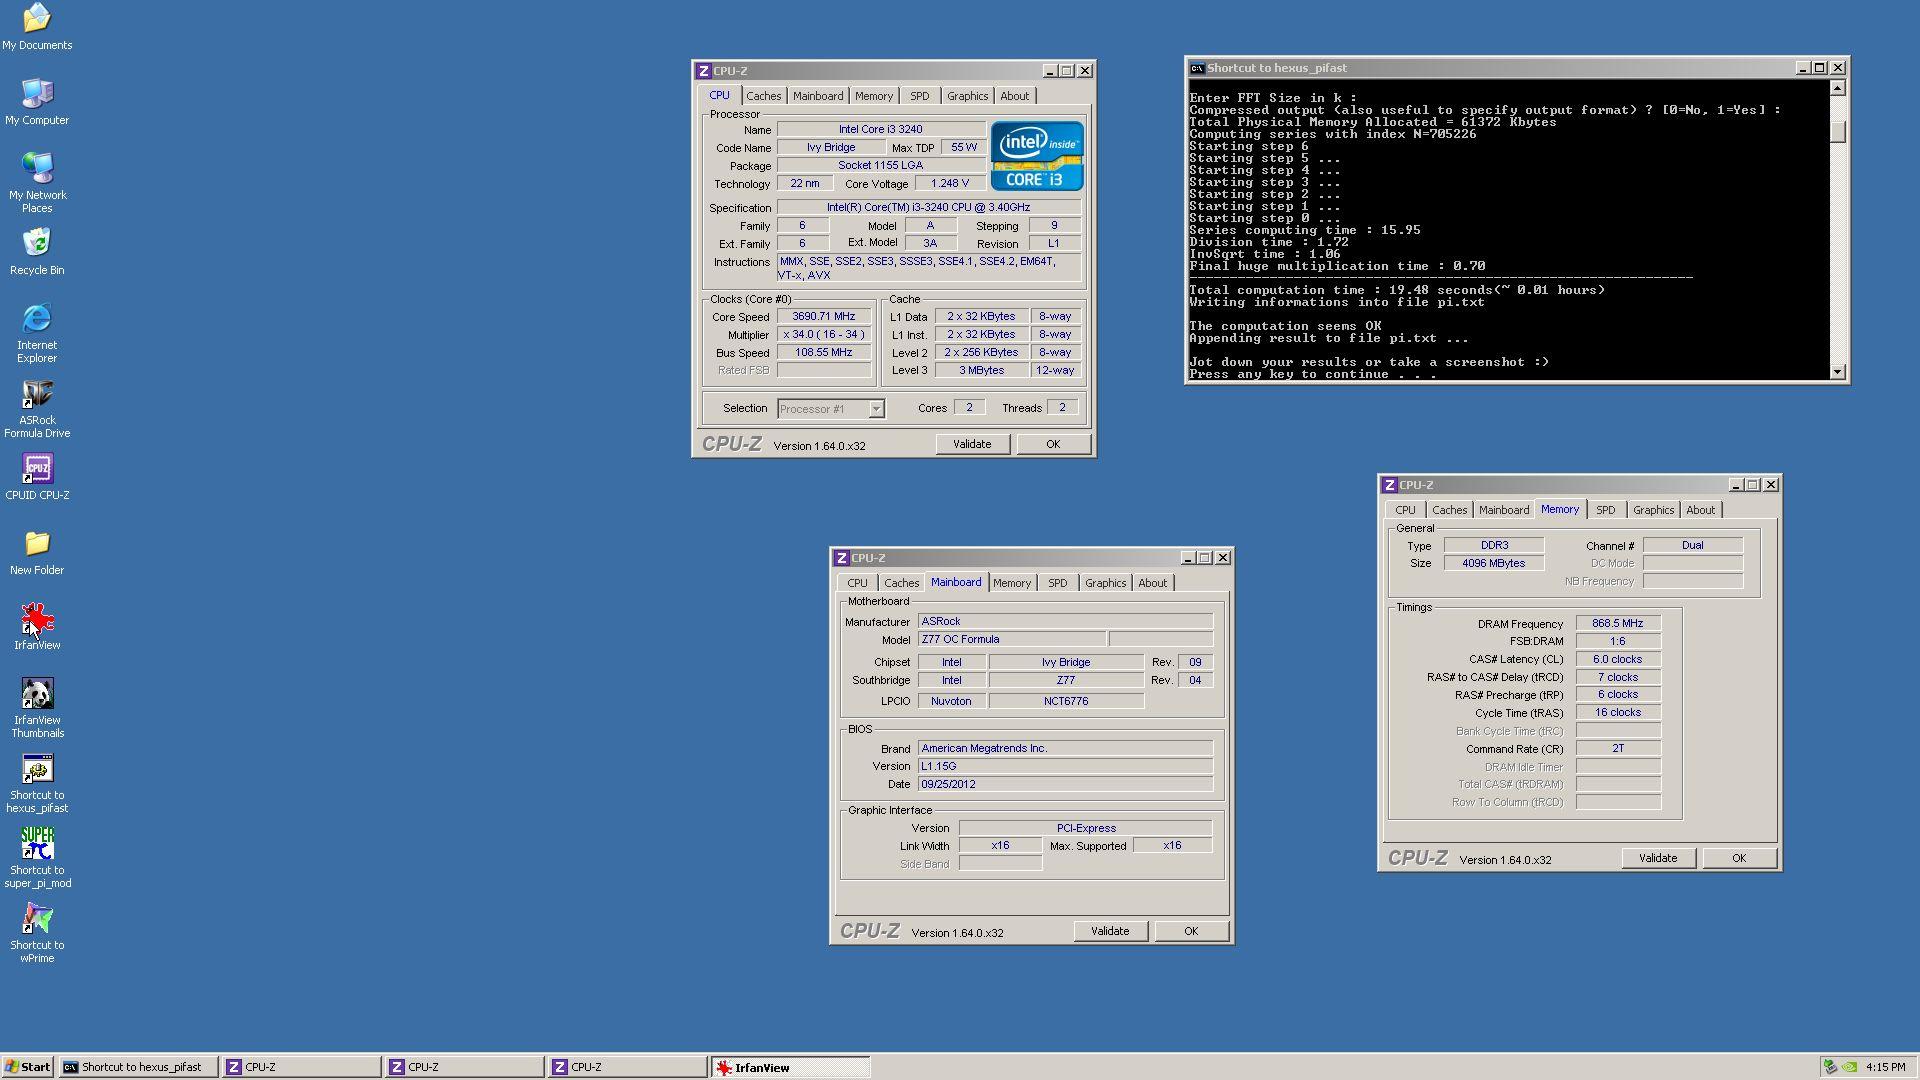
Task: Select IrfanView desktop icon
Action: point(37,627)
